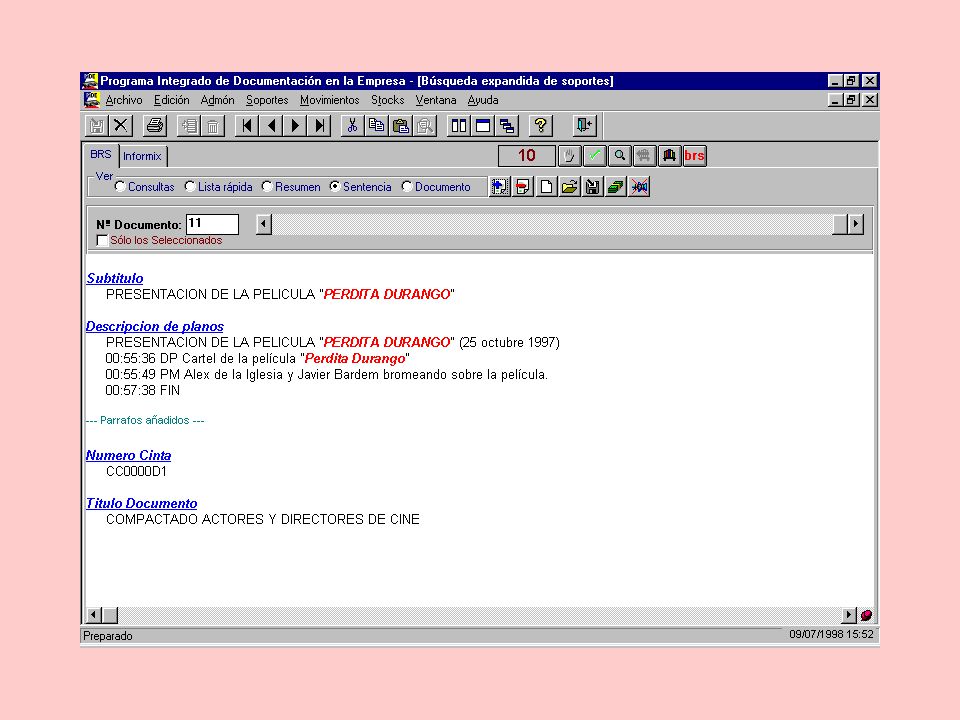
Task: Click left arrow of document number scrollbar
Action: (264, 225)
